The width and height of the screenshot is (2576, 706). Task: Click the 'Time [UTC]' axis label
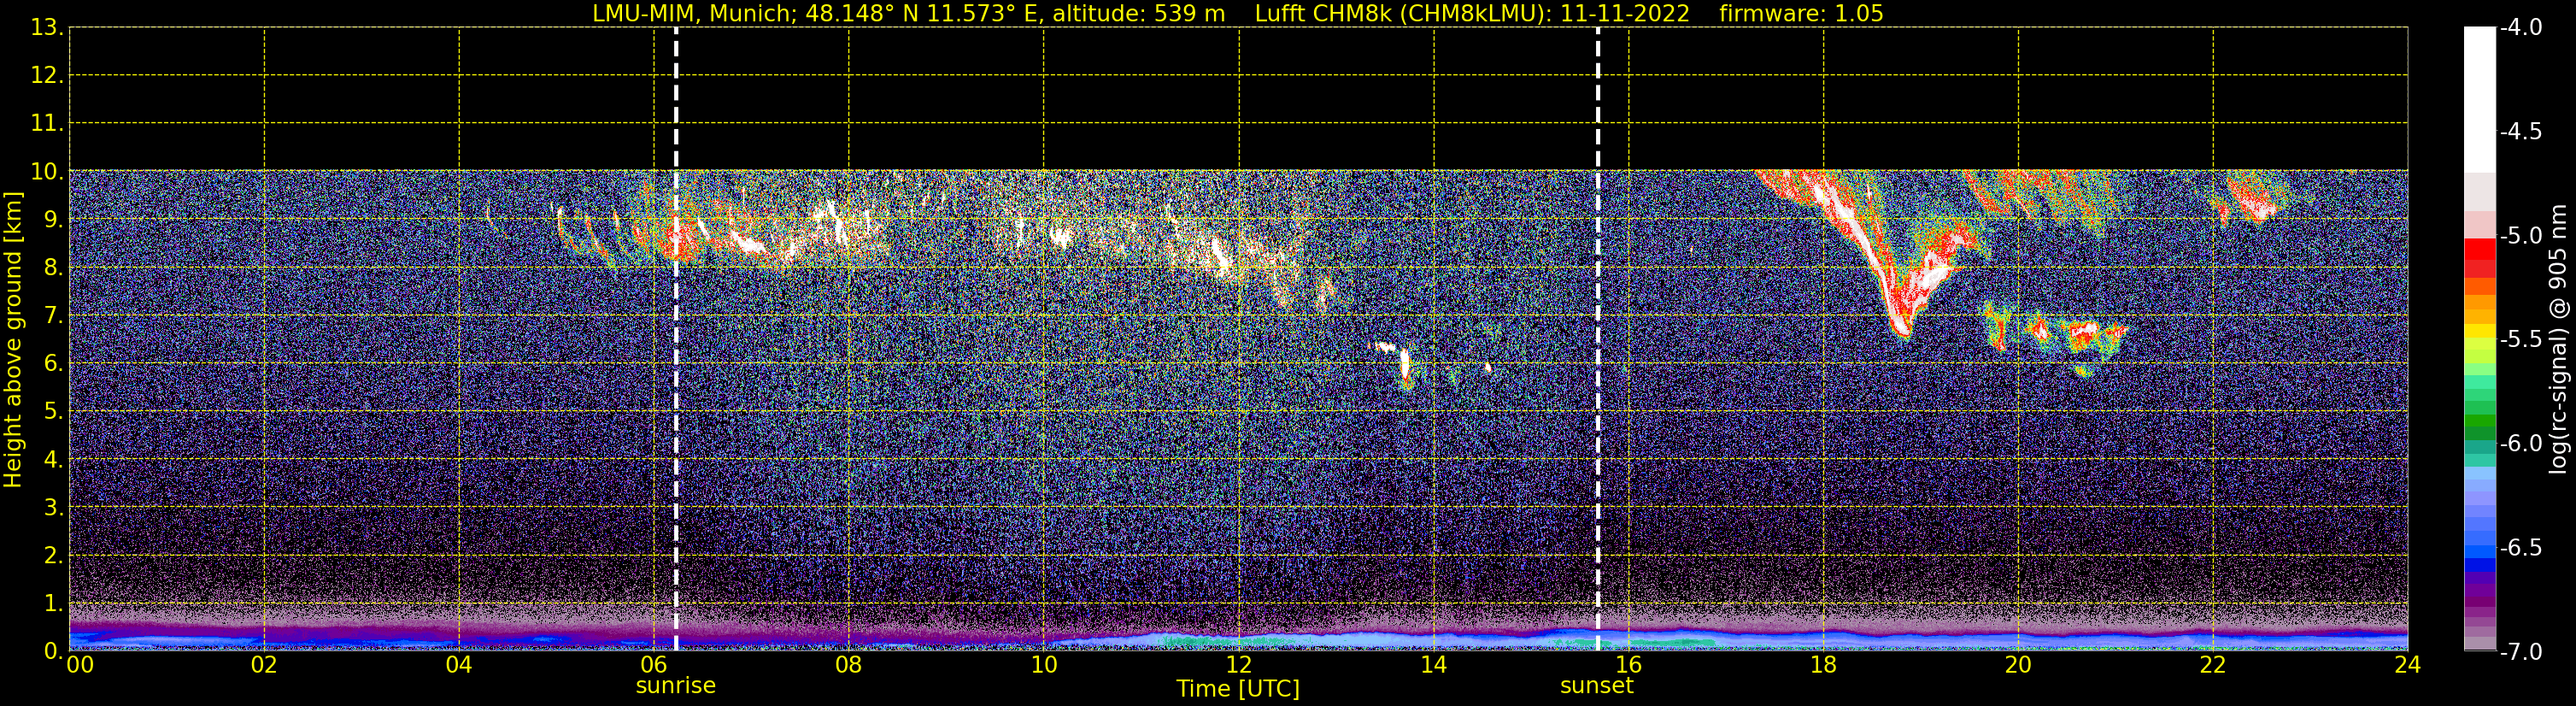tap(1238, 689)
